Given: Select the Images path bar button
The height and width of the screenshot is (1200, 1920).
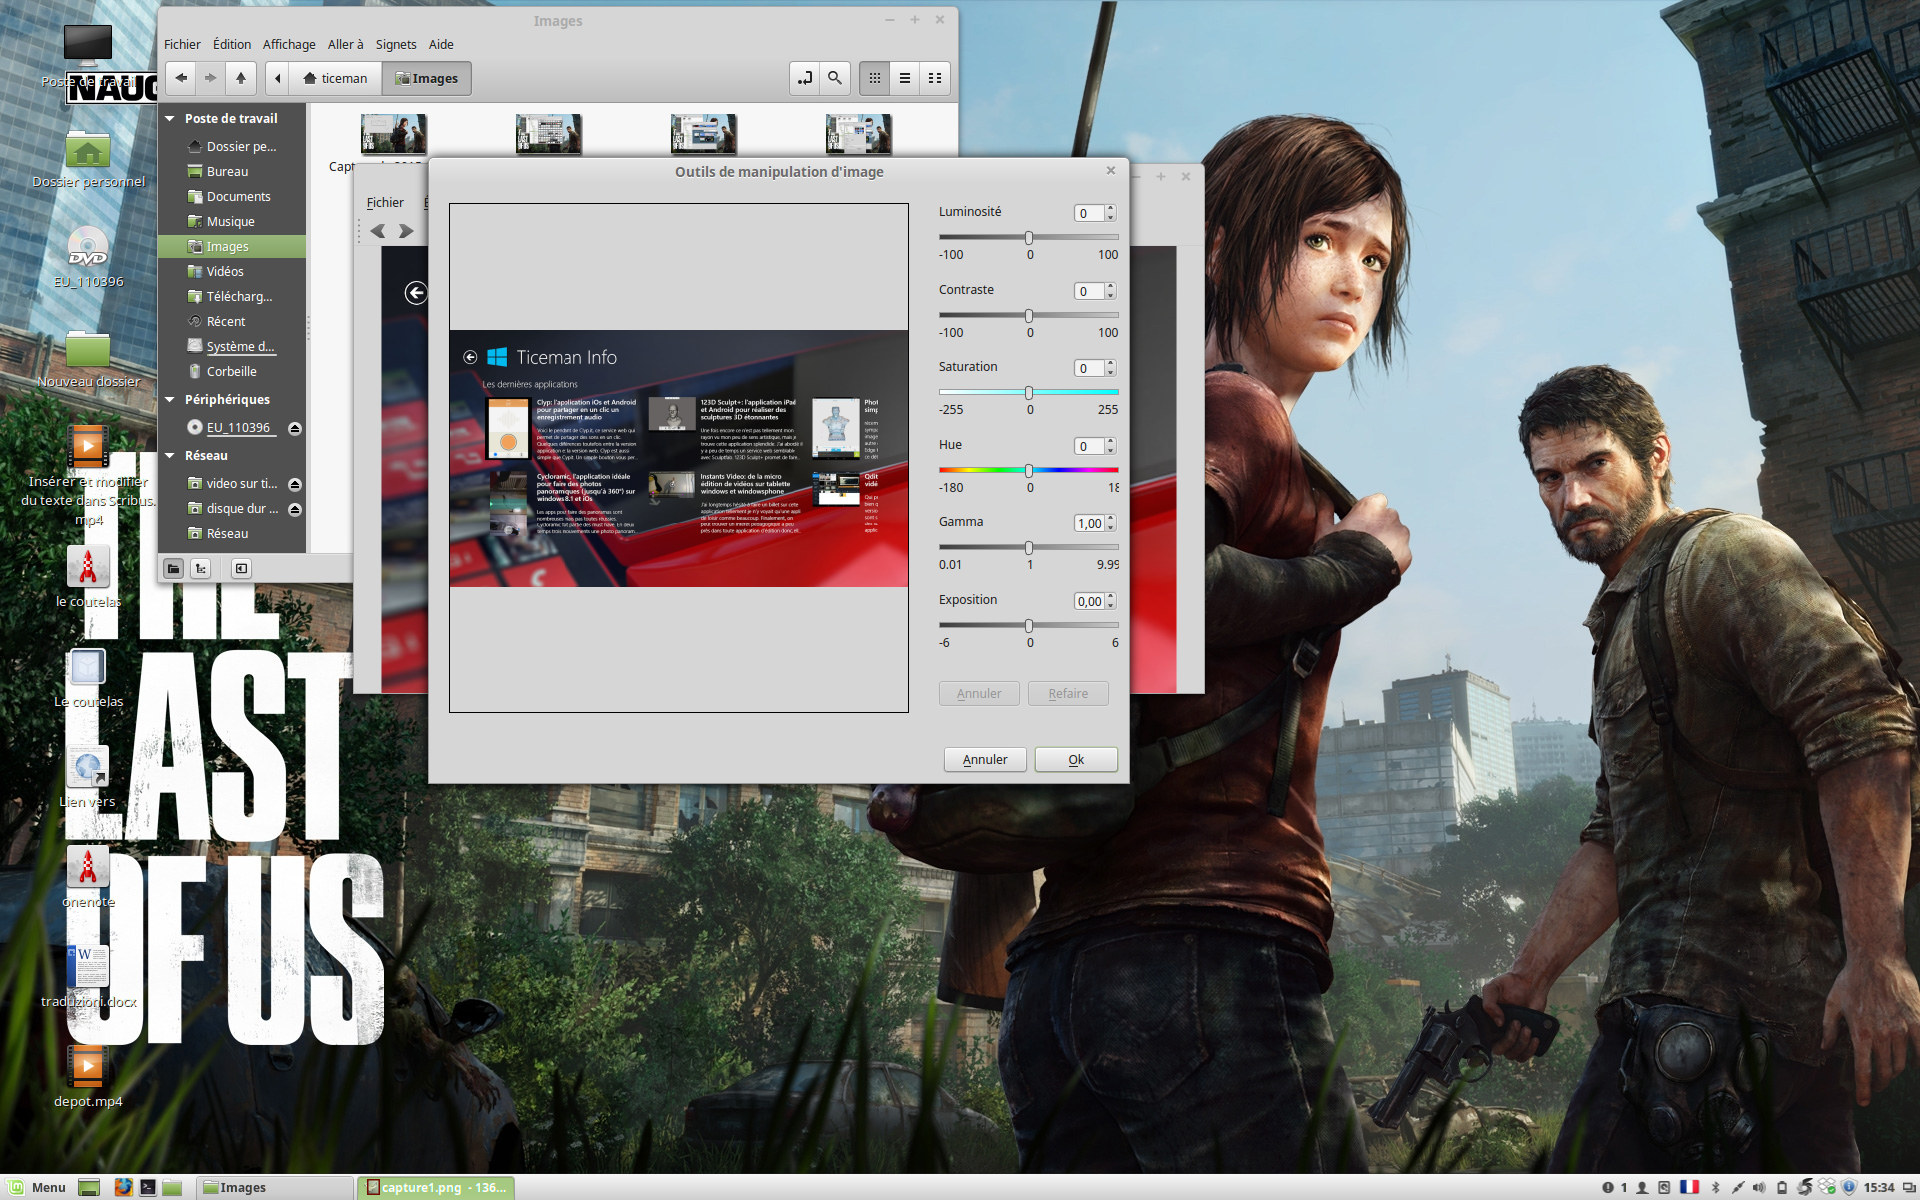Looking at the screenshot, I should (427, 78).
